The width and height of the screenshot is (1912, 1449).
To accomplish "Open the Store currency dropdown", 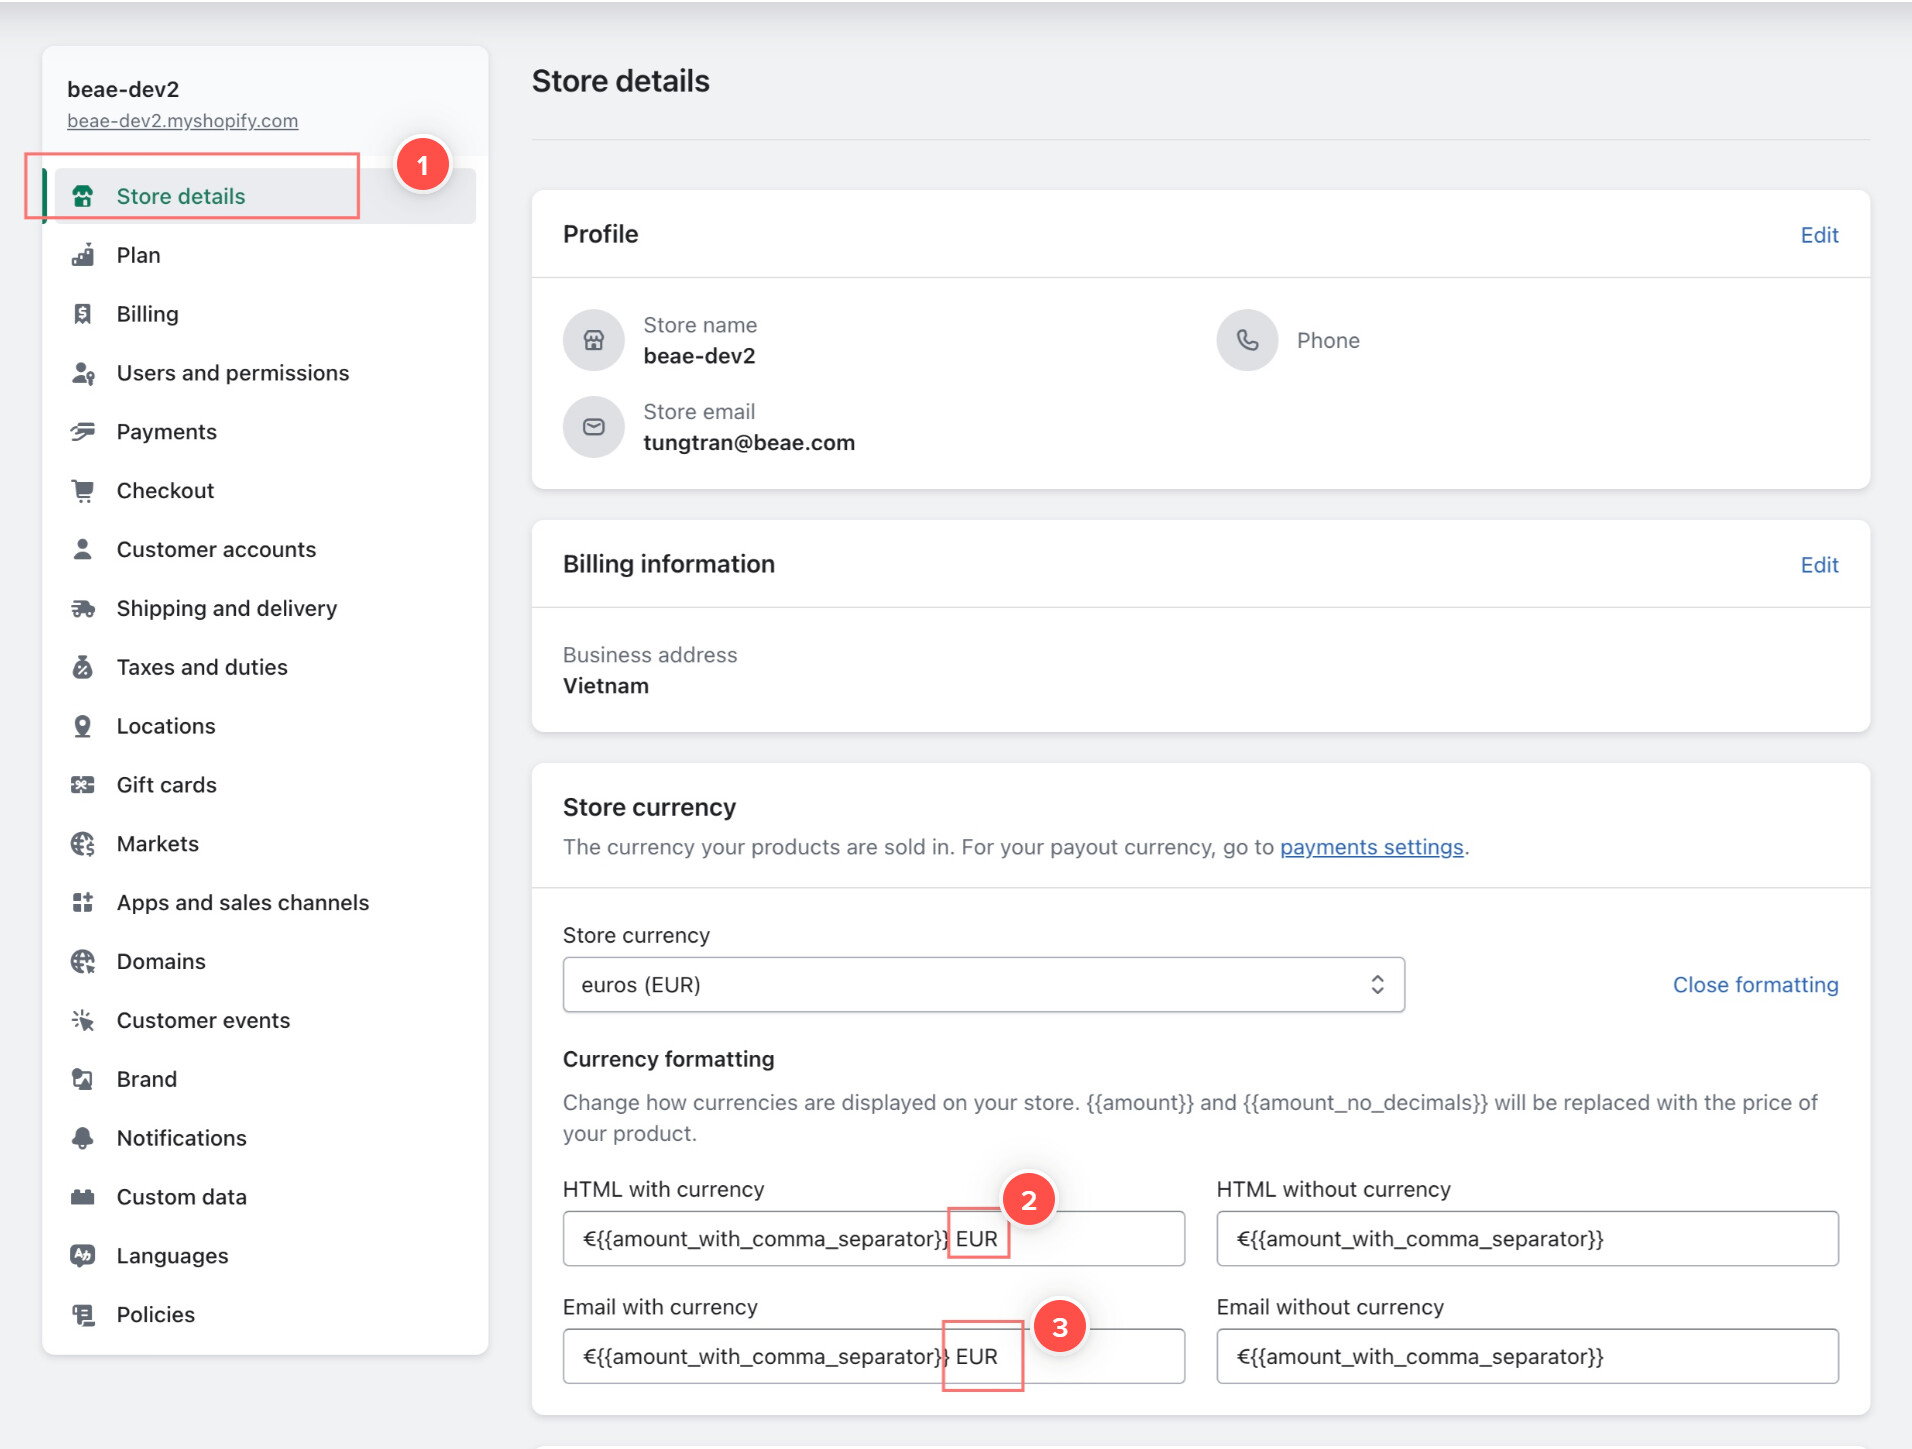I will click(983, 985).
